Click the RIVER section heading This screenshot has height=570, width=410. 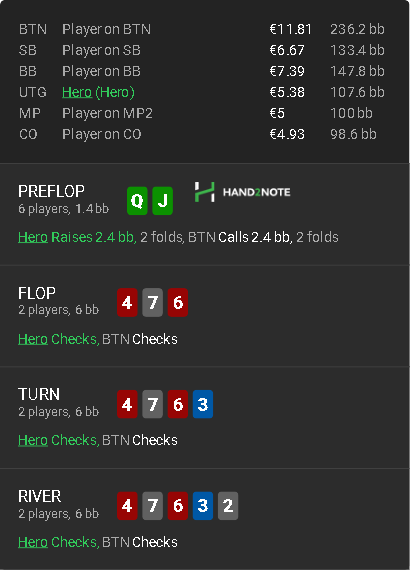(40, 497)
